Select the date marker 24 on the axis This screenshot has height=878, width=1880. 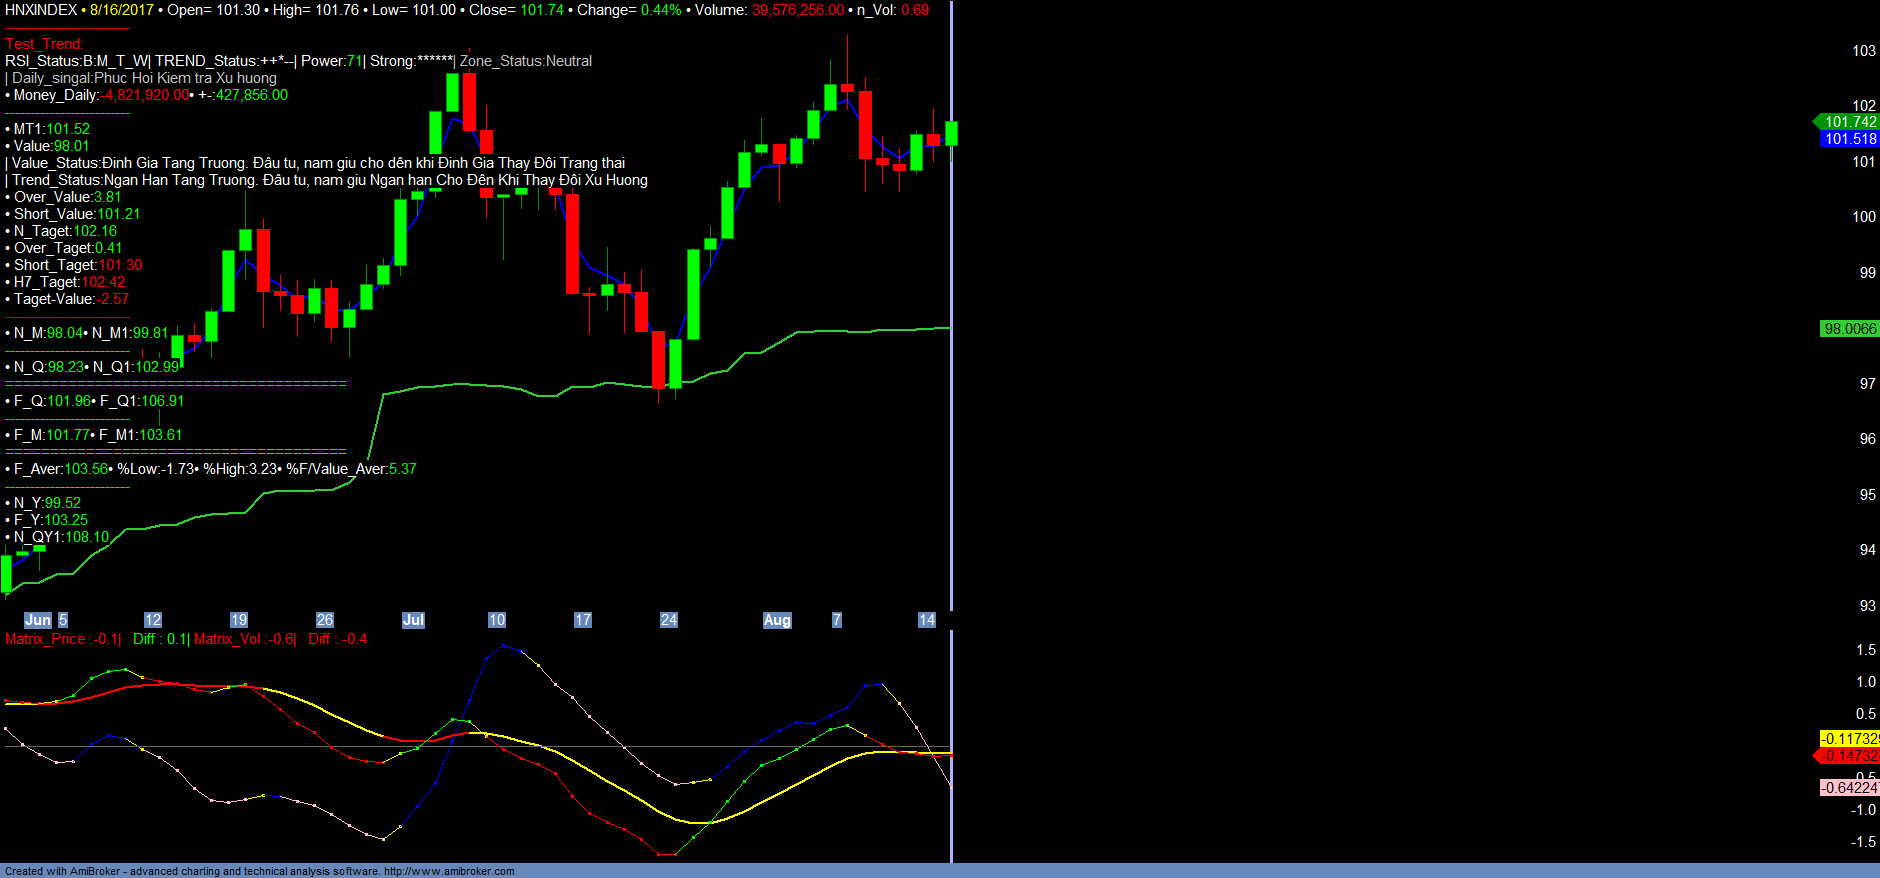pos(669,620)
